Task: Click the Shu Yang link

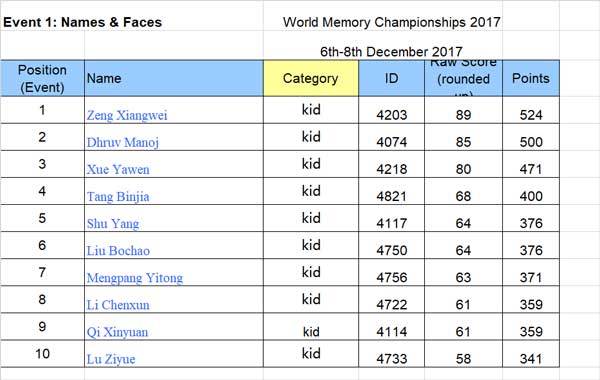Action: click(113, 223)
